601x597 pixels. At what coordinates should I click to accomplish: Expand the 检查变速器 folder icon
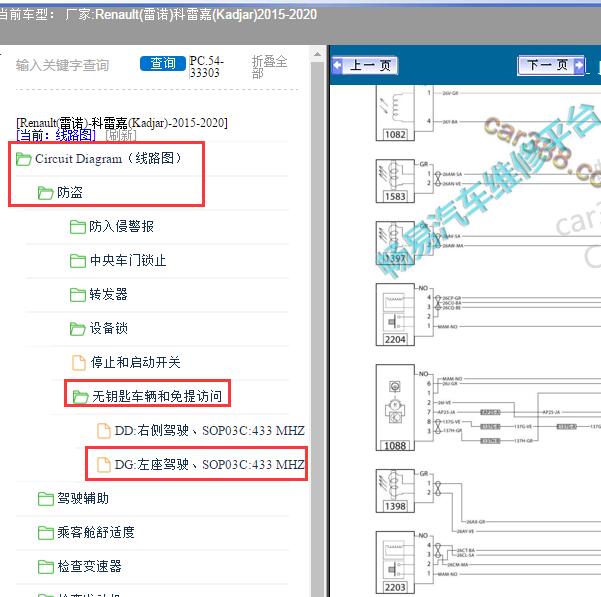tap(46, 566)
